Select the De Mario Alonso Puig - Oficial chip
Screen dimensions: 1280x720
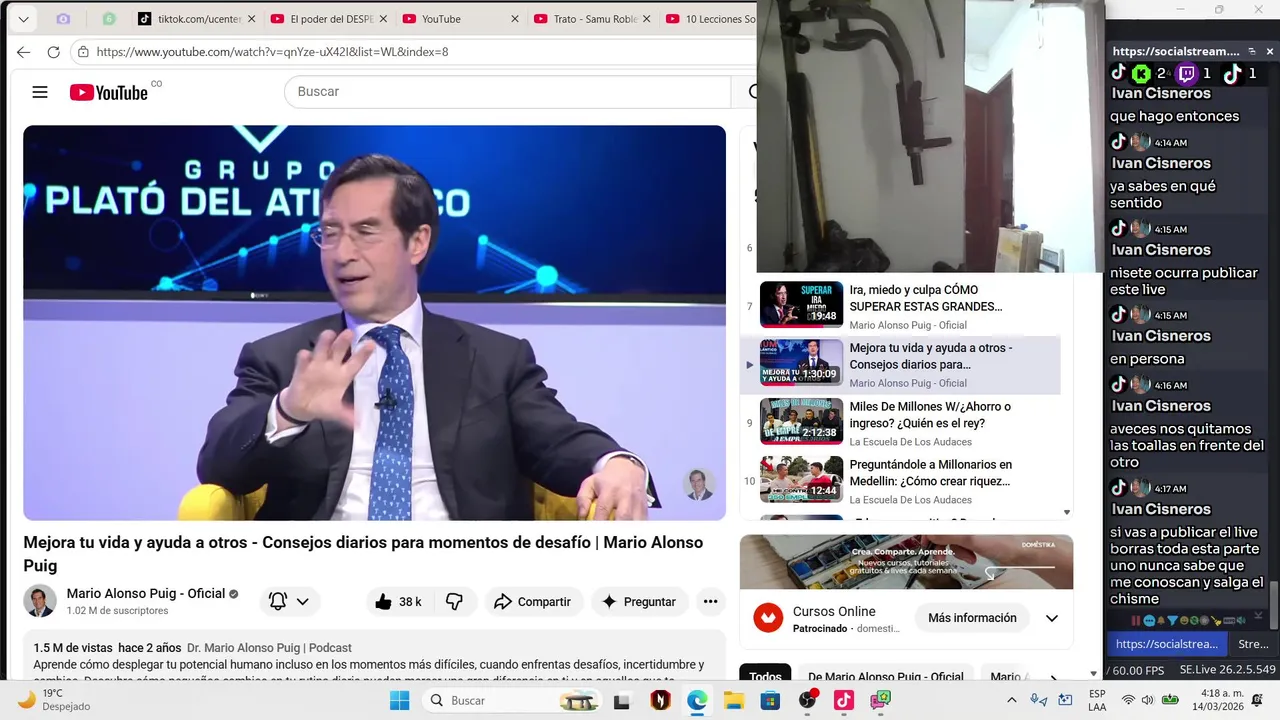pos(886,677)
